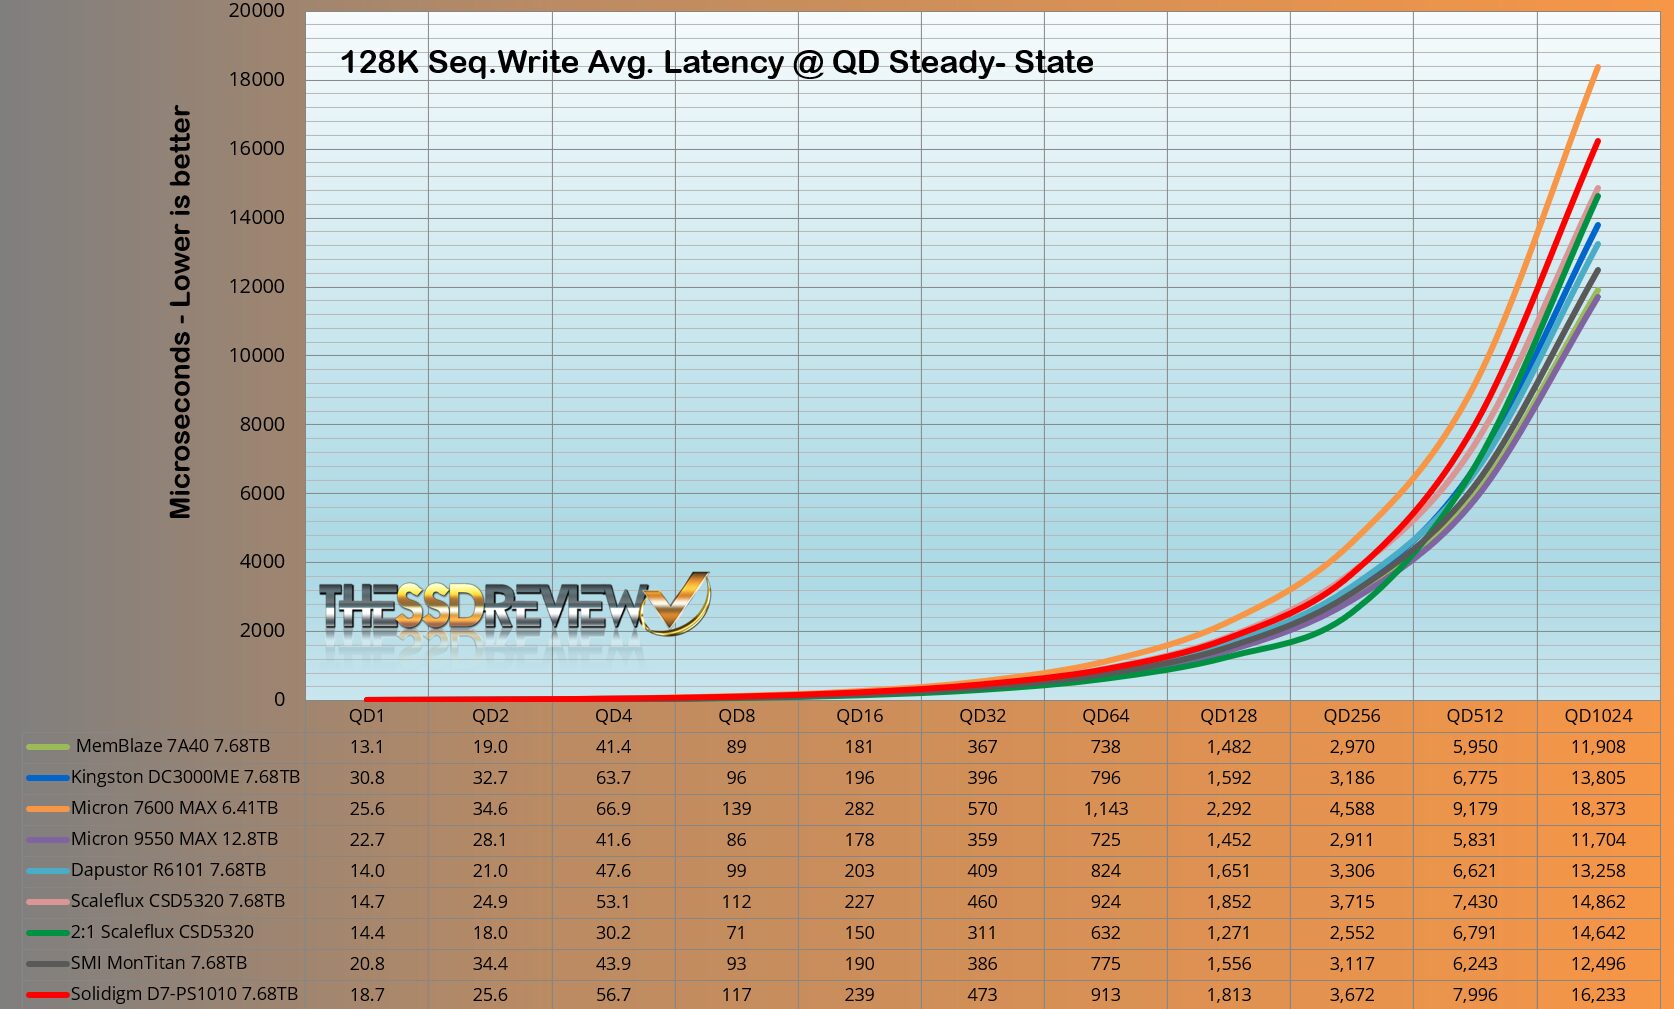Viewport: 1674px width, 1009px height.
Task: Select Micron 9550 MAX QD1024 value 11,704
Action: (x=1598, y=840)
